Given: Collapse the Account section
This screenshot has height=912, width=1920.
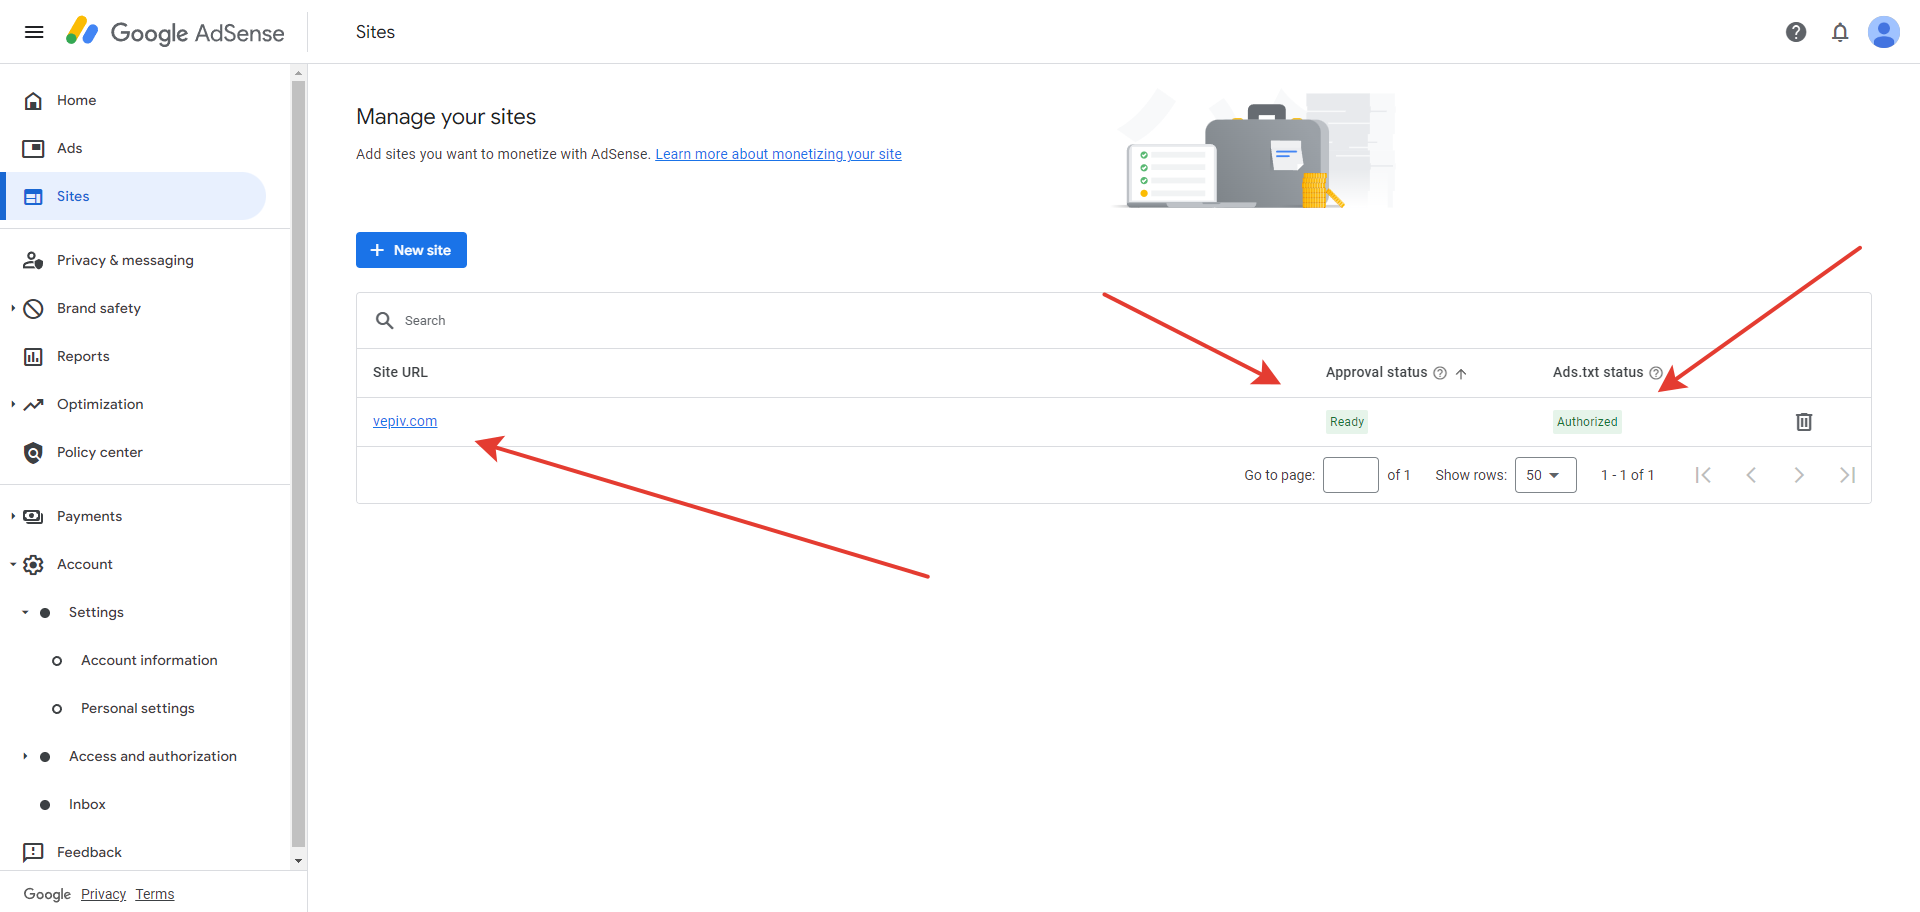Looking at the screenshot, I should (x=13, y=564).
